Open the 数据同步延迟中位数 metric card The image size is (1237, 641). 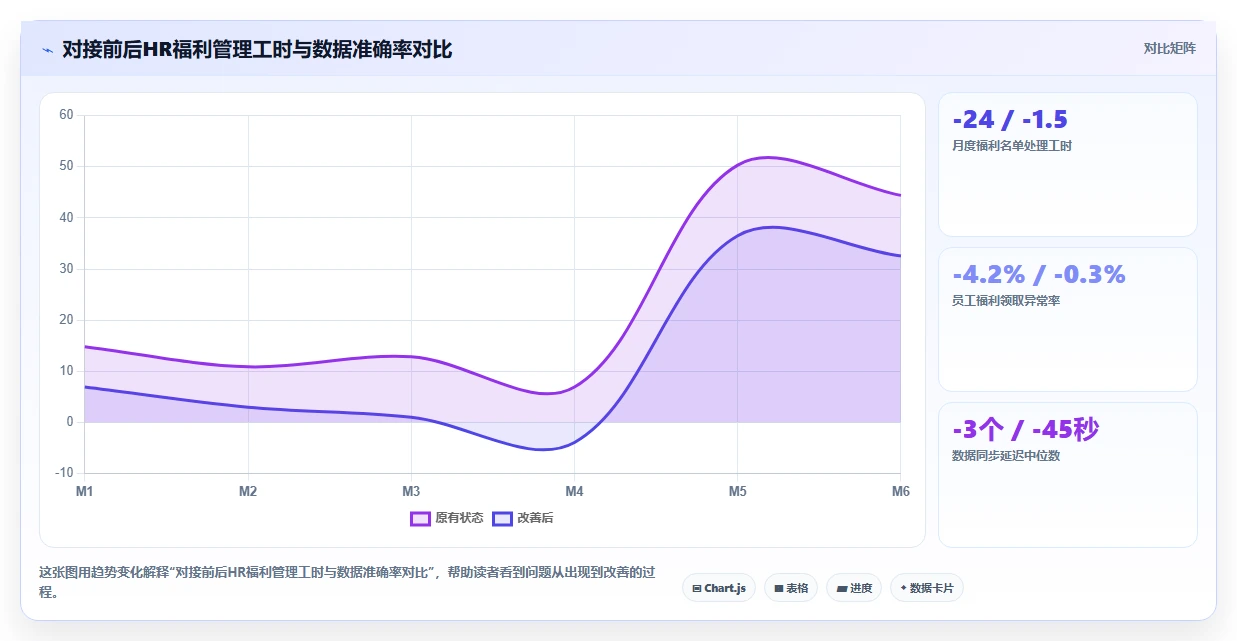[1067, 475]
